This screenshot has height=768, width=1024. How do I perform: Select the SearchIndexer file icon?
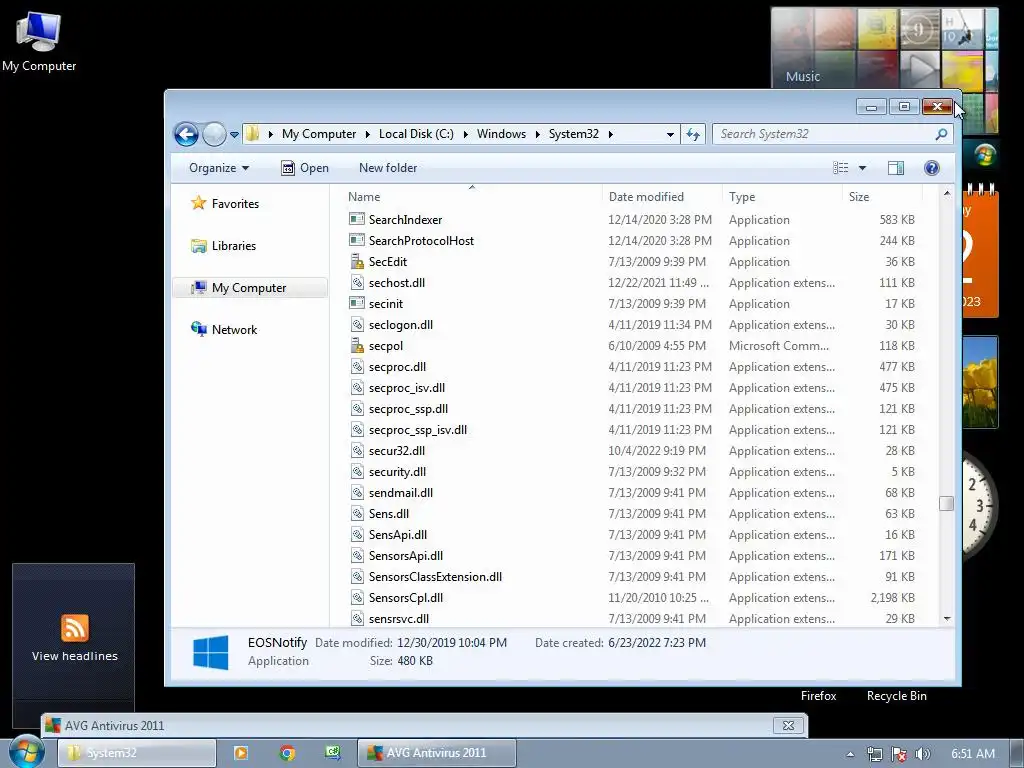point(357,219)
